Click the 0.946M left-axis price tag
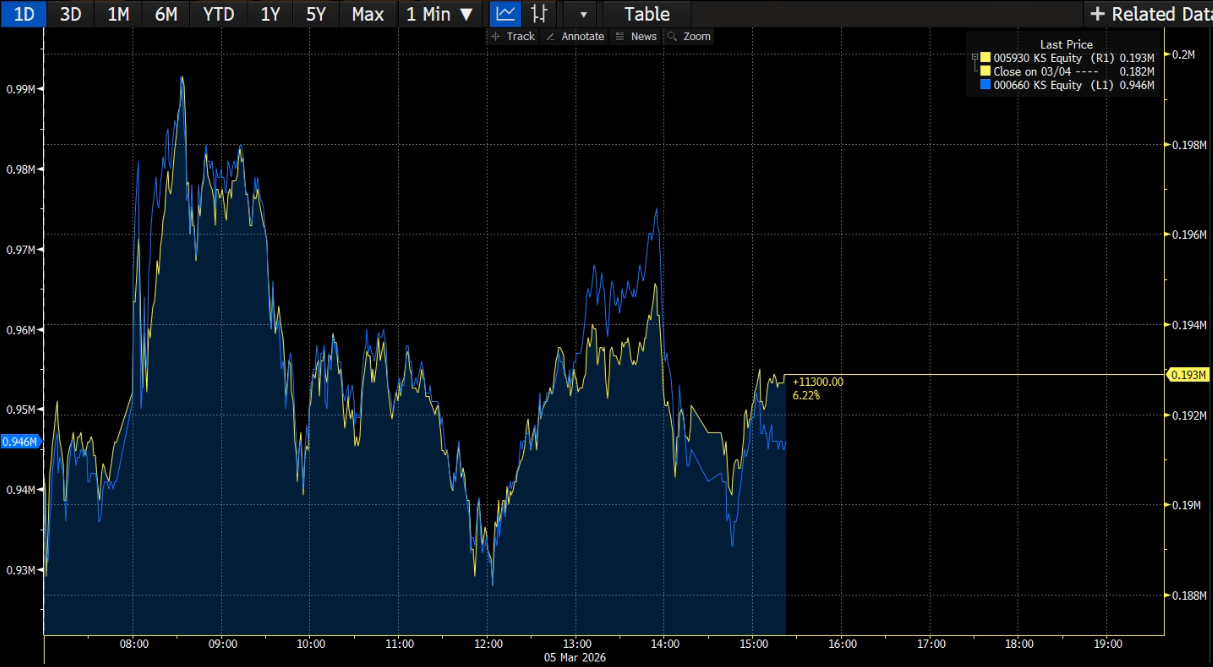The height and width of the screenshot is (667, 1213). 20,441
